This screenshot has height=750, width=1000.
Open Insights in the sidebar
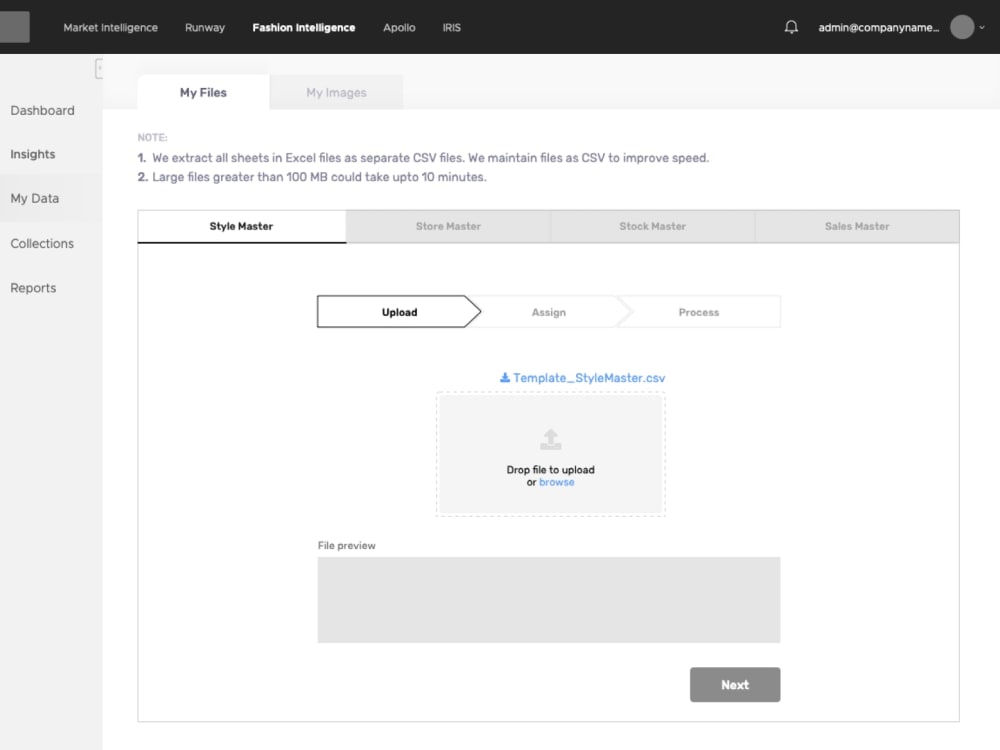[x=33, y=154]
